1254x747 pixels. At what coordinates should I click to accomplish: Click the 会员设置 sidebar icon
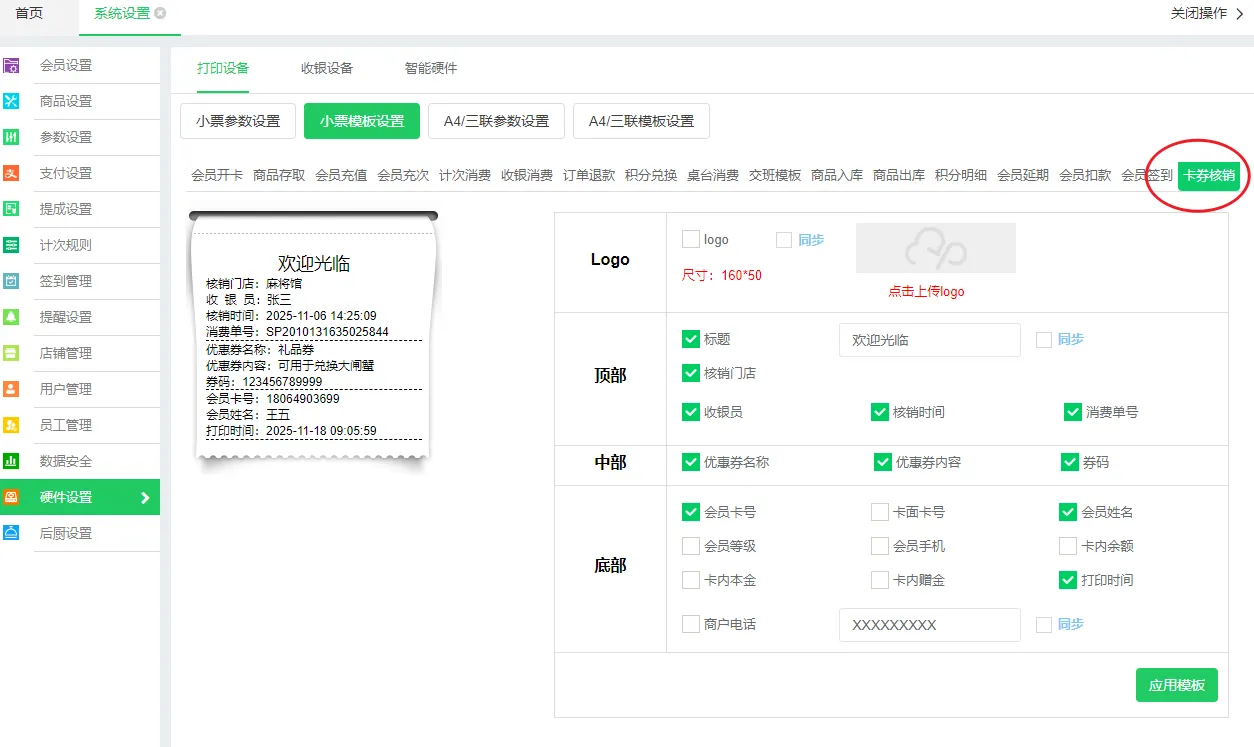[12, 66]
